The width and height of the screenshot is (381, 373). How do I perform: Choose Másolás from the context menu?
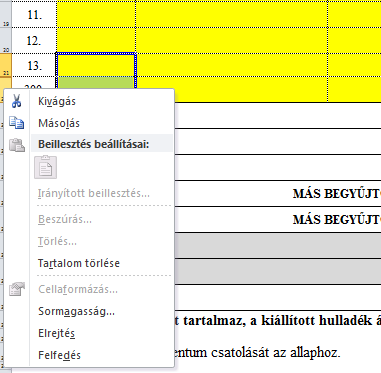pos(59,123)
